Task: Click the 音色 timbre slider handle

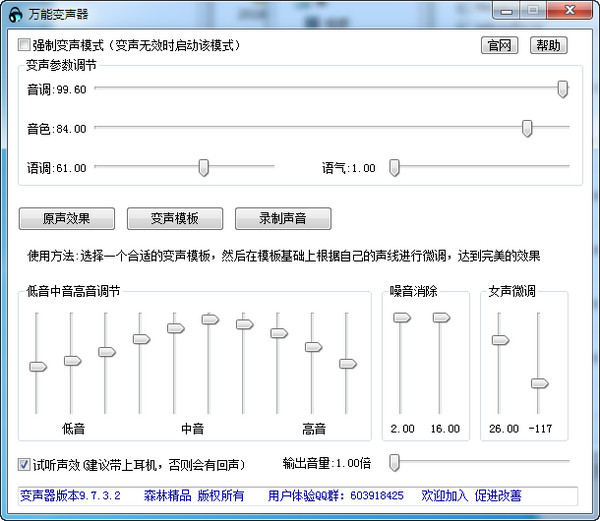Action: [527, 128]
